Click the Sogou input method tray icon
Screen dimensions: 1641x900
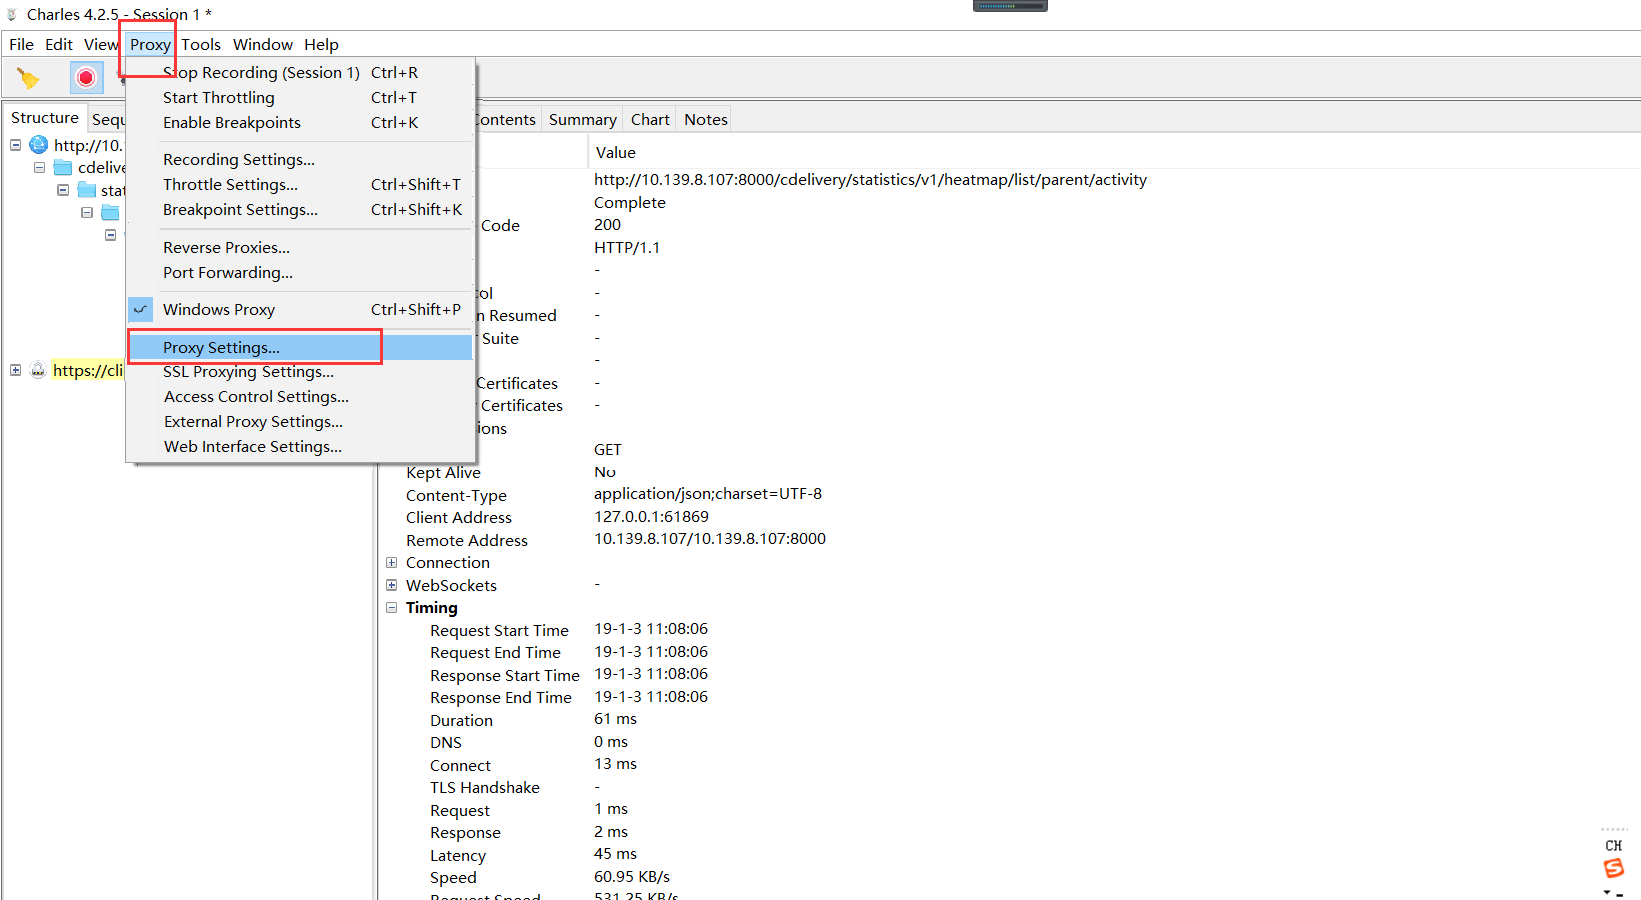pyautogui.click(x=1613, y=868)
